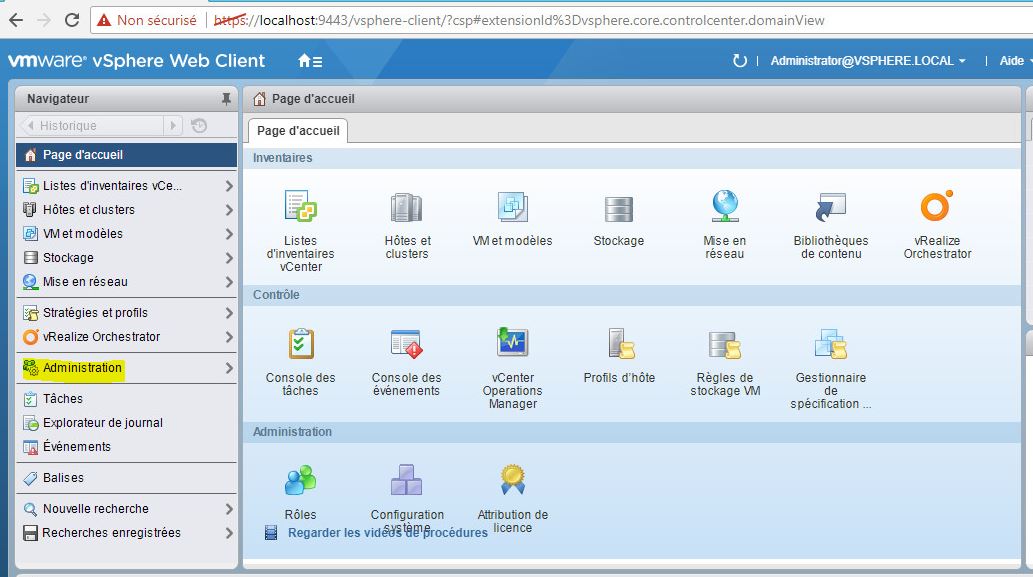
Task: Expand VM et modèles chevron in navigator
Action: coord(229,234)
